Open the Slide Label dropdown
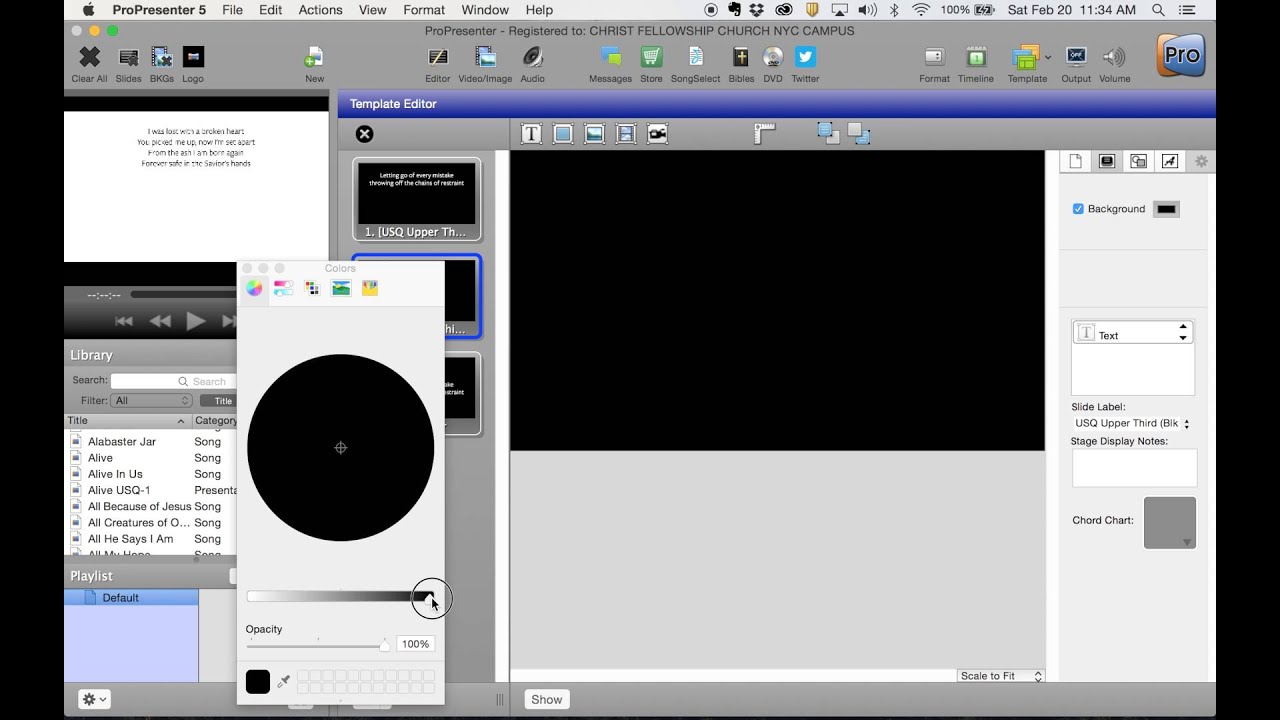The image size is (1280, 720). 1132,424
